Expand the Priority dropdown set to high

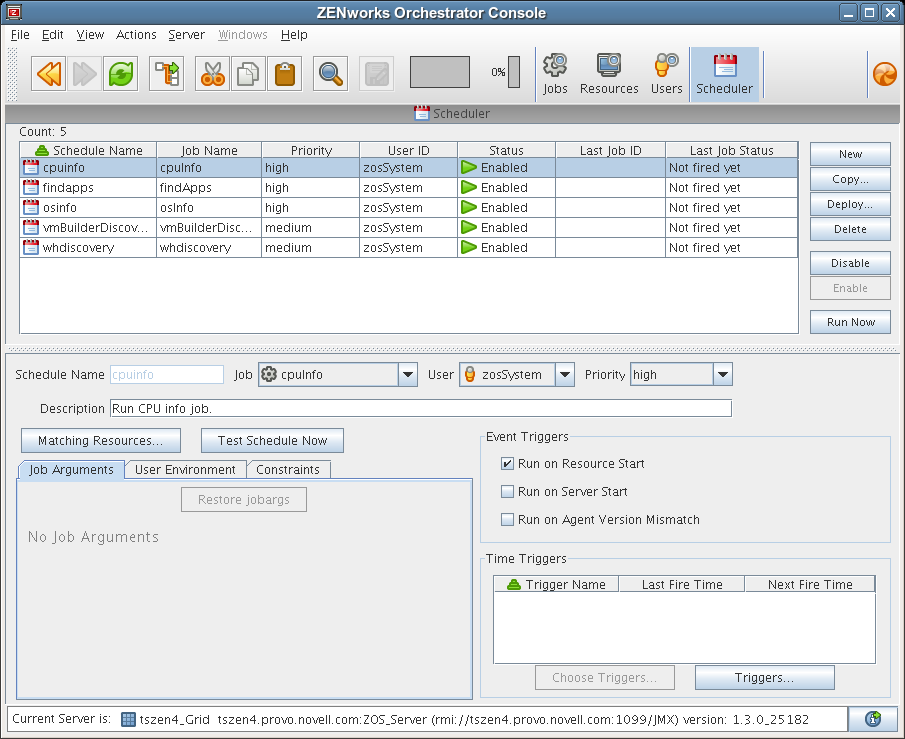click(x=723, y=375)
